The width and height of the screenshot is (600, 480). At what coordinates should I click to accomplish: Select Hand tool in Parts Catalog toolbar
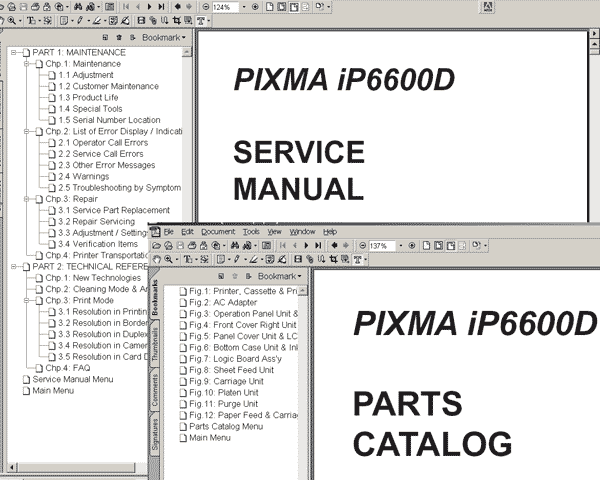pos(157,260)
